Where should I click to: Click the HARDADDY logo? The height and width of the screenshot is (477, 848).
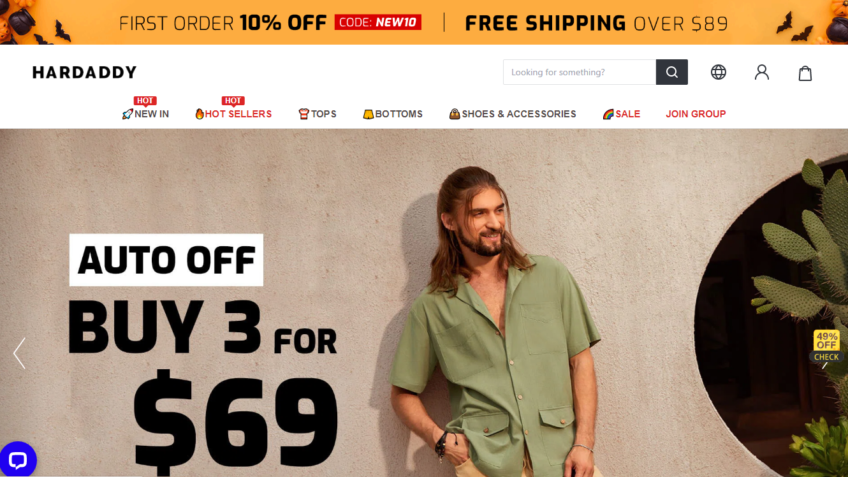coord(84,72)
